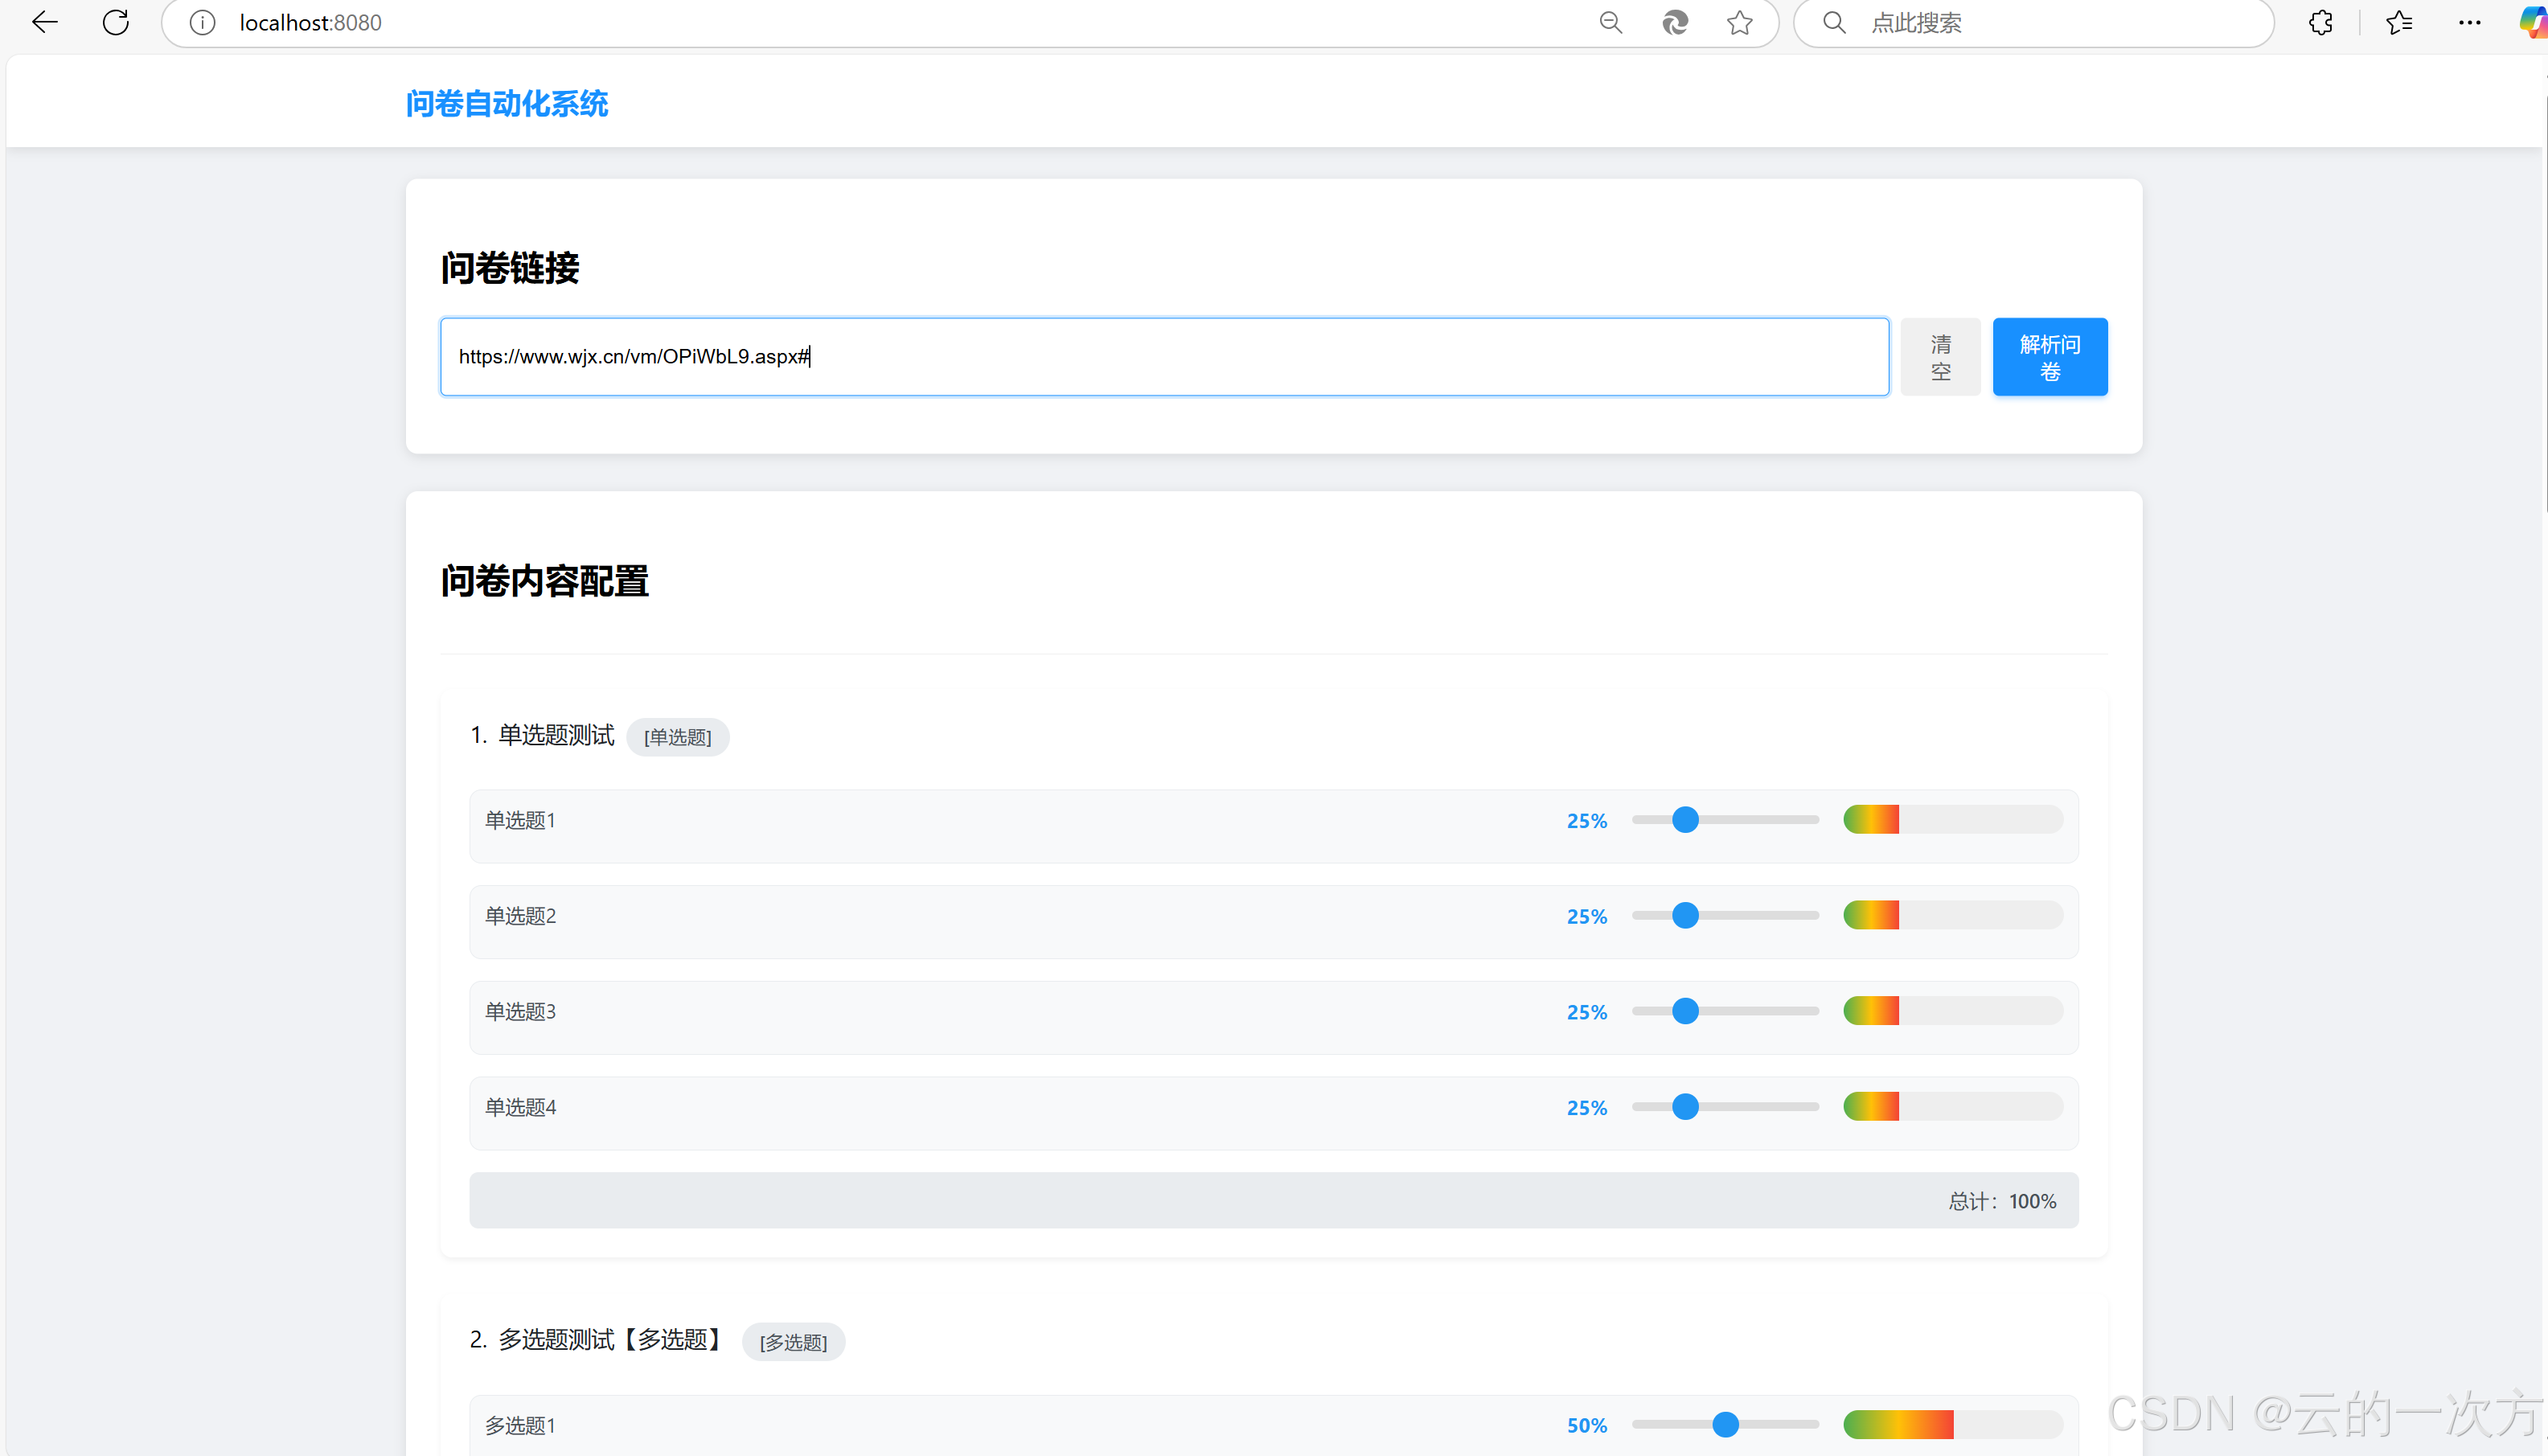The image size is (2548, 1456).
Task: Click the localhost:8080 address bar text
Action: point(311,22)
